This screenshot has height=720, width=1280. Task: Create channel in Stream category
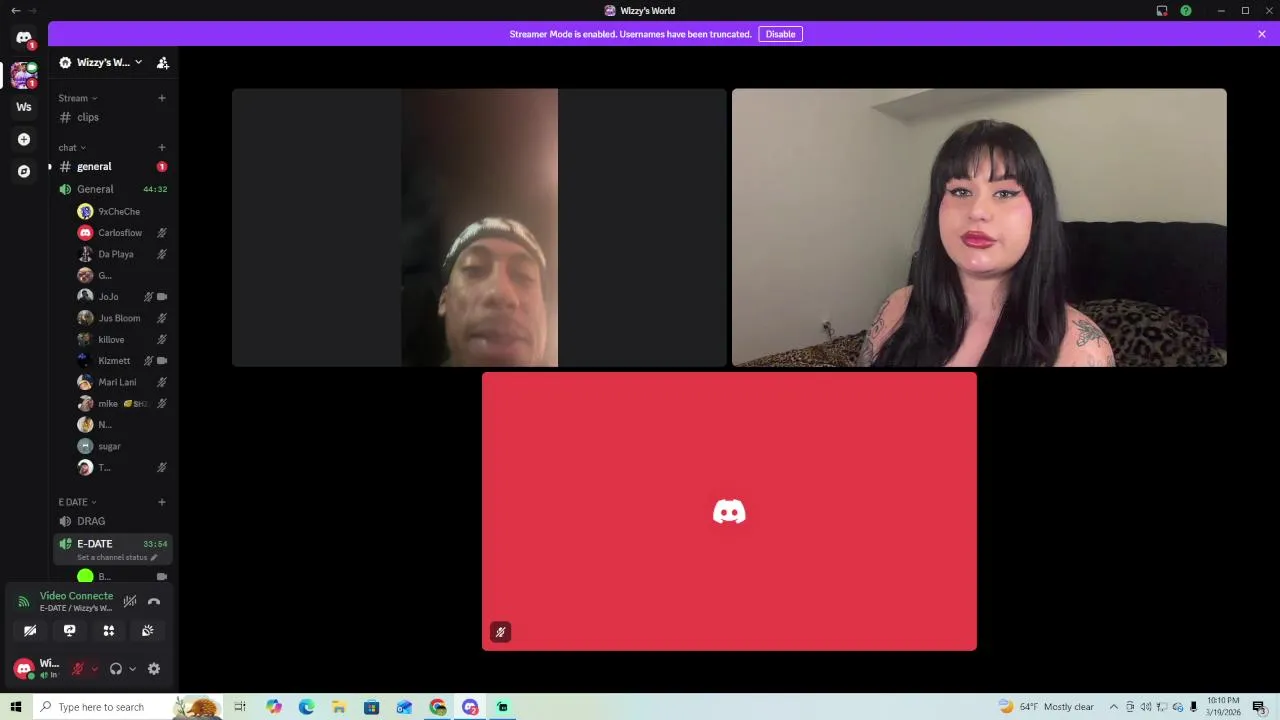pos(162,98)
